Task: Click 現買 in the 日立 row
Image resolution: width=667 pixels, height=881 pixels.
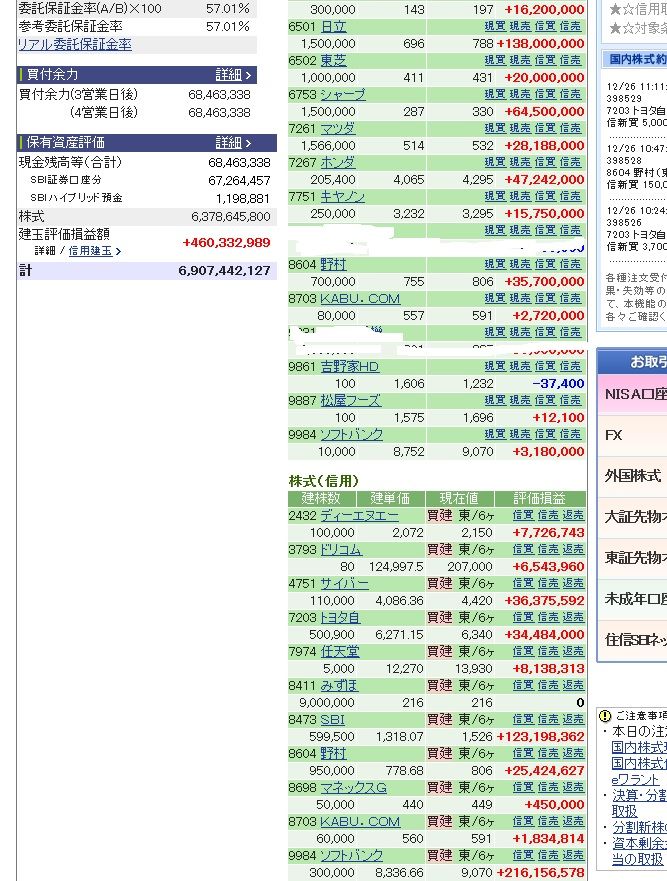Action: pyautogui.click(x=495, y=26)
